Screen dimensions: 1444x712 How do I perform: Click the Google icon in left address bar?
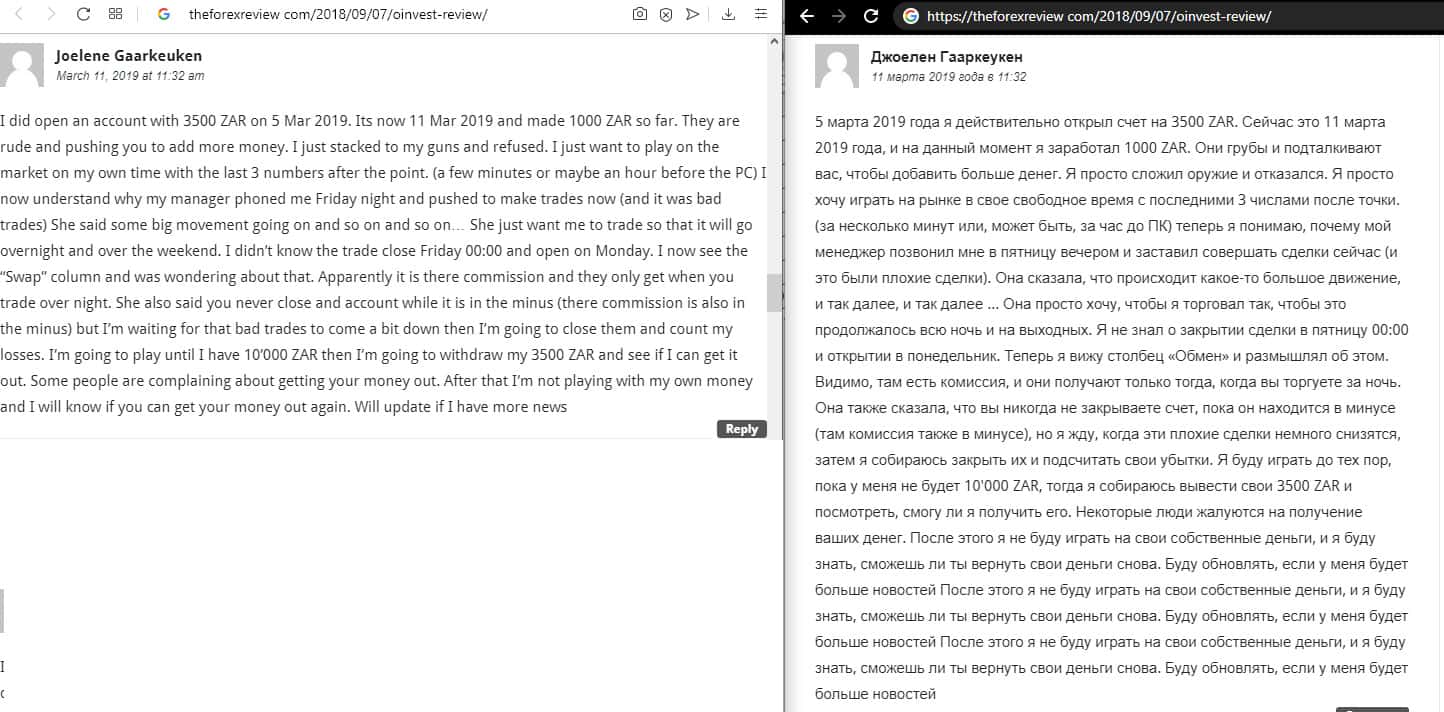click(165, 15)
